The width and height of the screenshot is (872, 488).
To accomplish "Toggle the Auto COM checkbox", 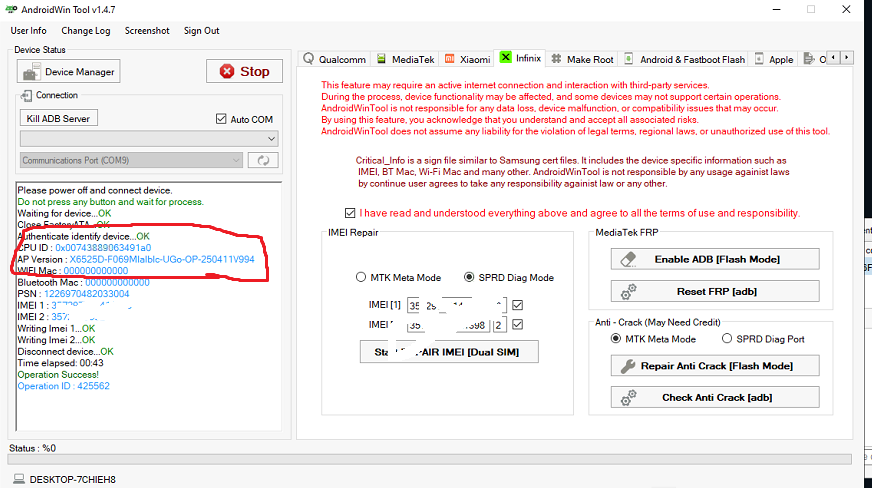I will click(x=221, y=119).
